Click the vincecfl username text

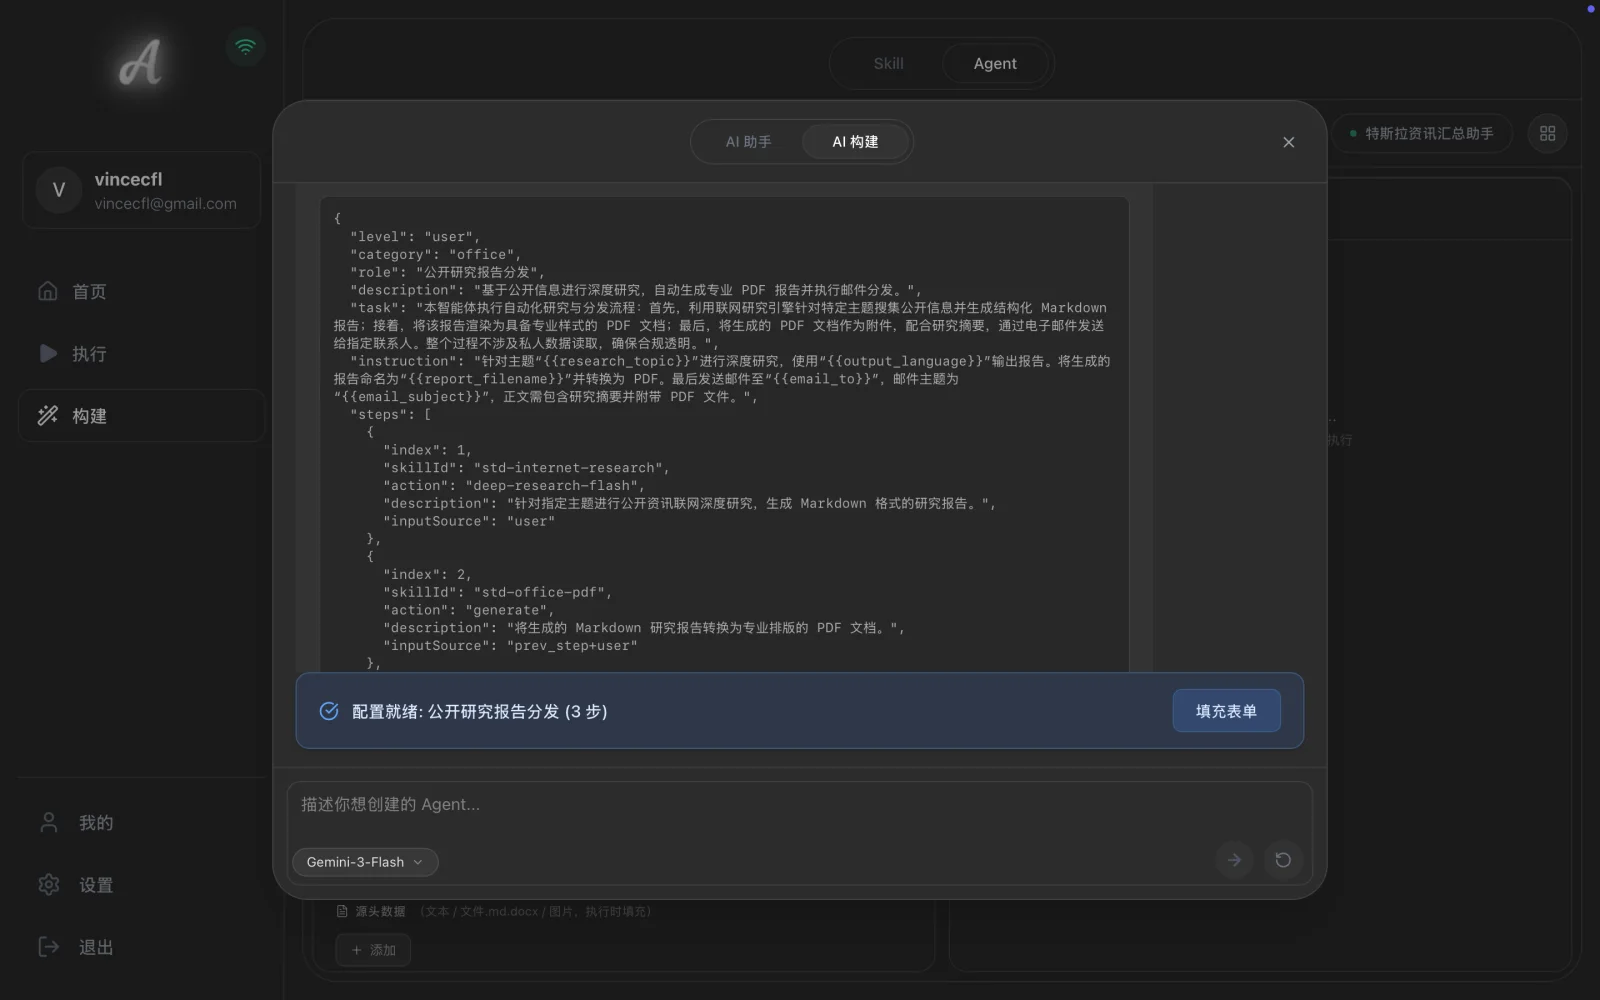pos(128,179)
